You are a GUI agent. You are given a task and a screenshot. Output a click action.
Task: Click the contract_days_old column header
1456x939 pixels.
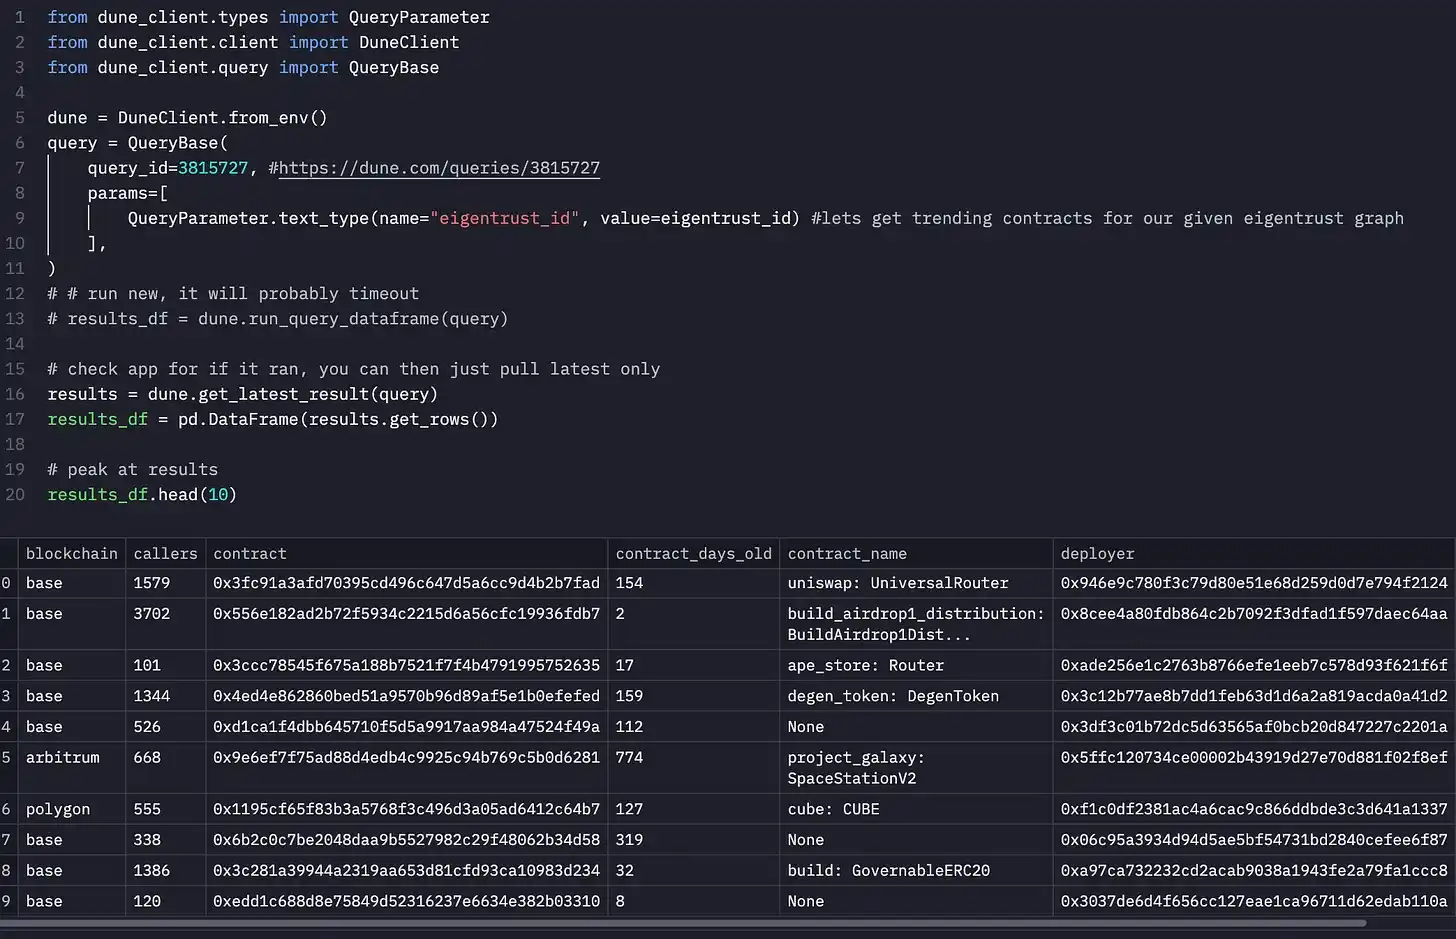(x=693, y=554)
